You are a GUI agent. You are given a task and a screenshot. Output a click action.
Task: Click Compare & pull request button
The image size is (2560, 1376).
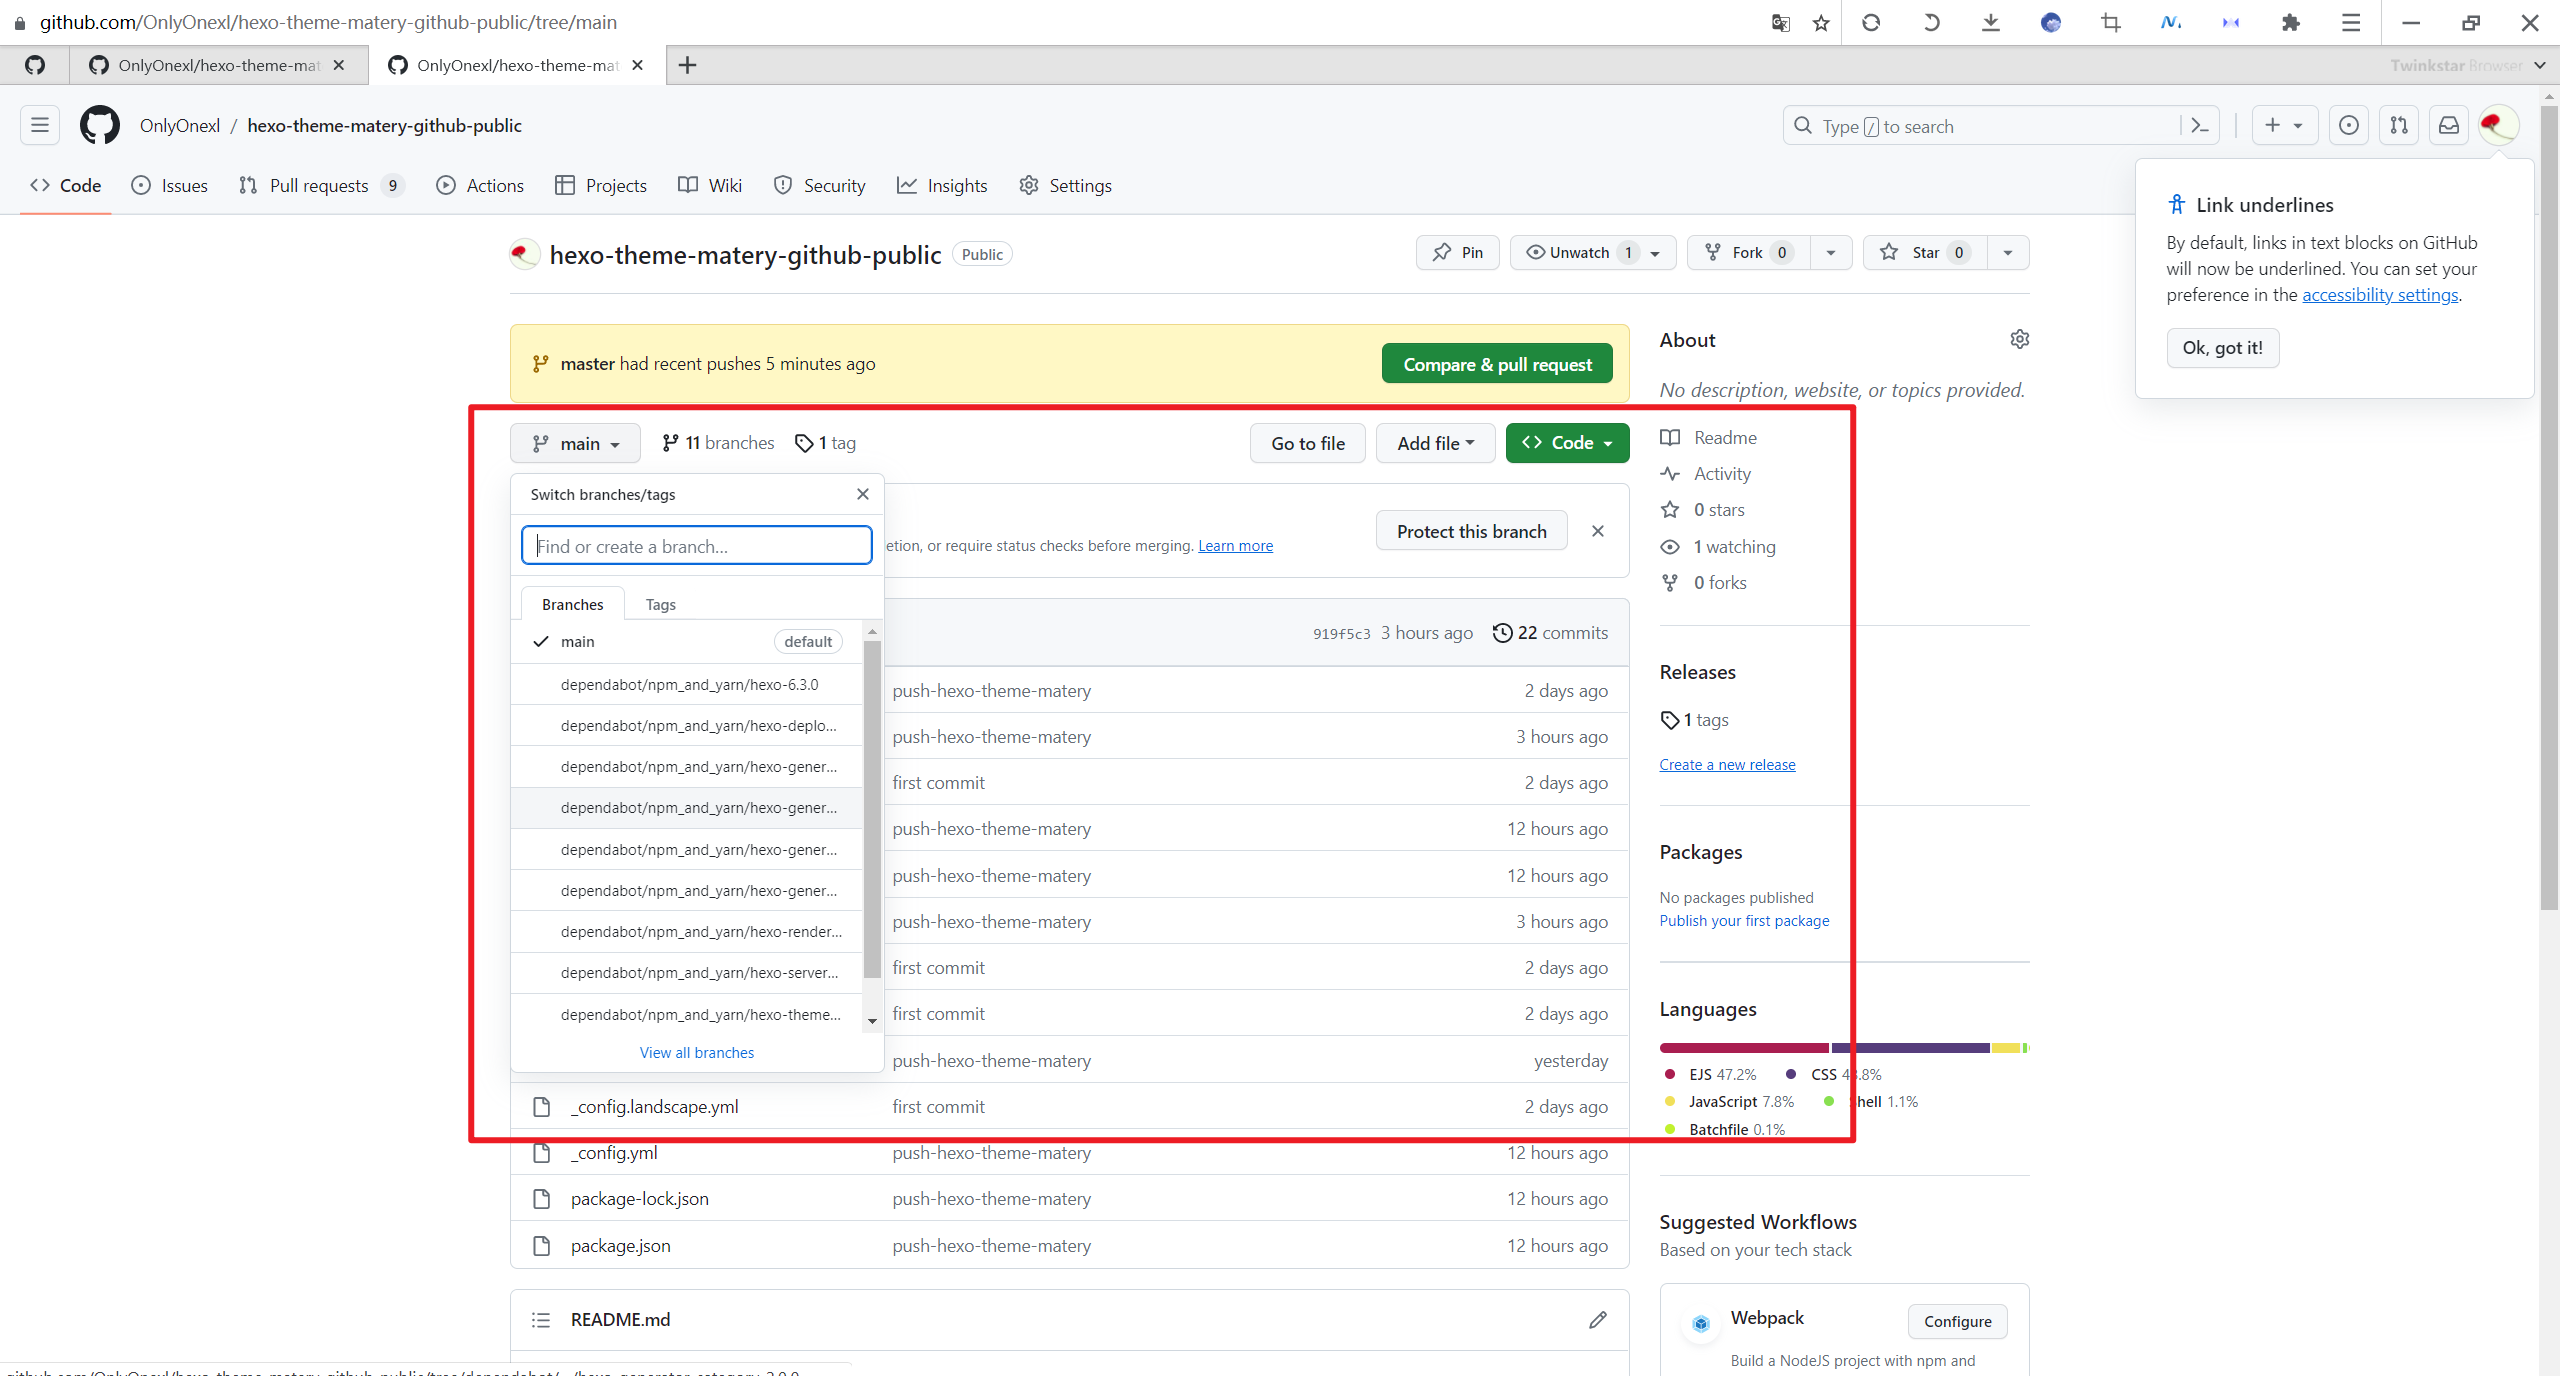click(x=1497, y=364)
